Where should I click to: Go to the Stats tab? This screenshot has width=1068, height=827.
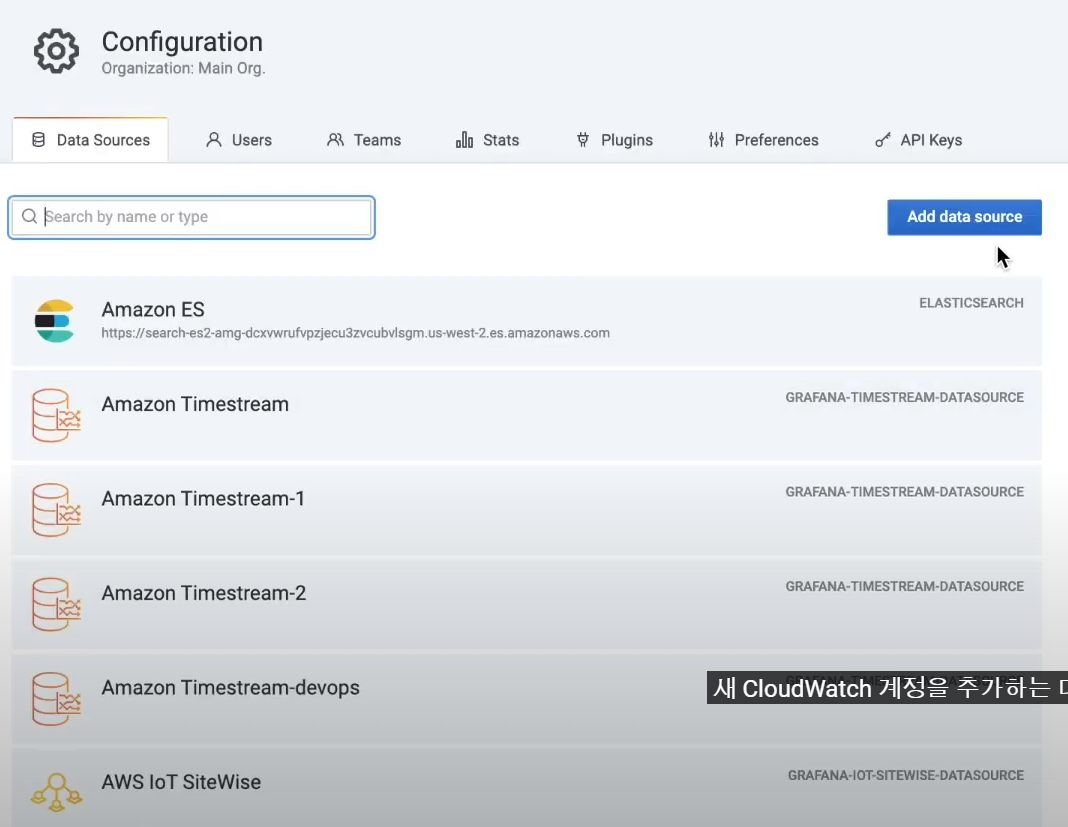pyautogui.click(x=487, y=140)
